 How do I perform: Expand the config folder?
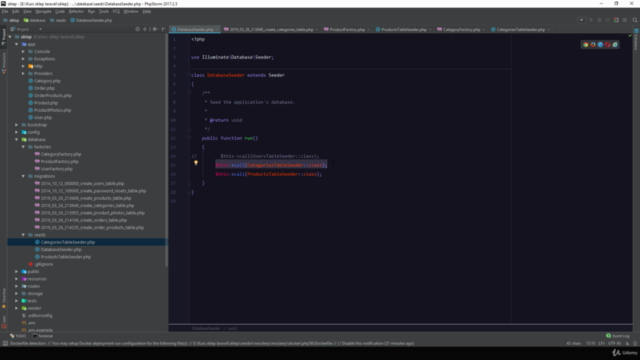point(17,132)
